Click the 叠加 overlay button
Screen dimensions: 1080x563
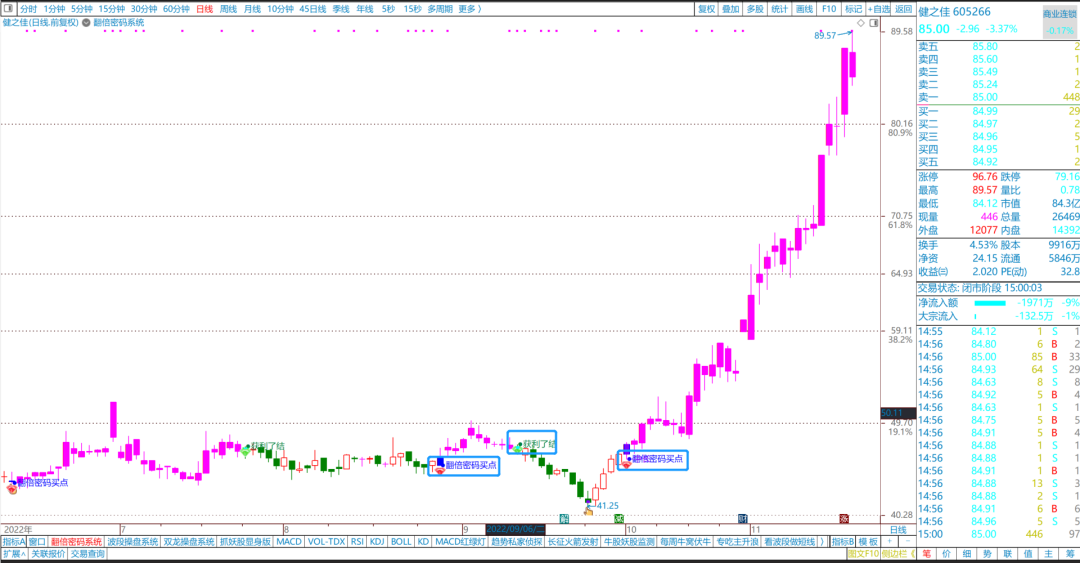click(731, 9)
